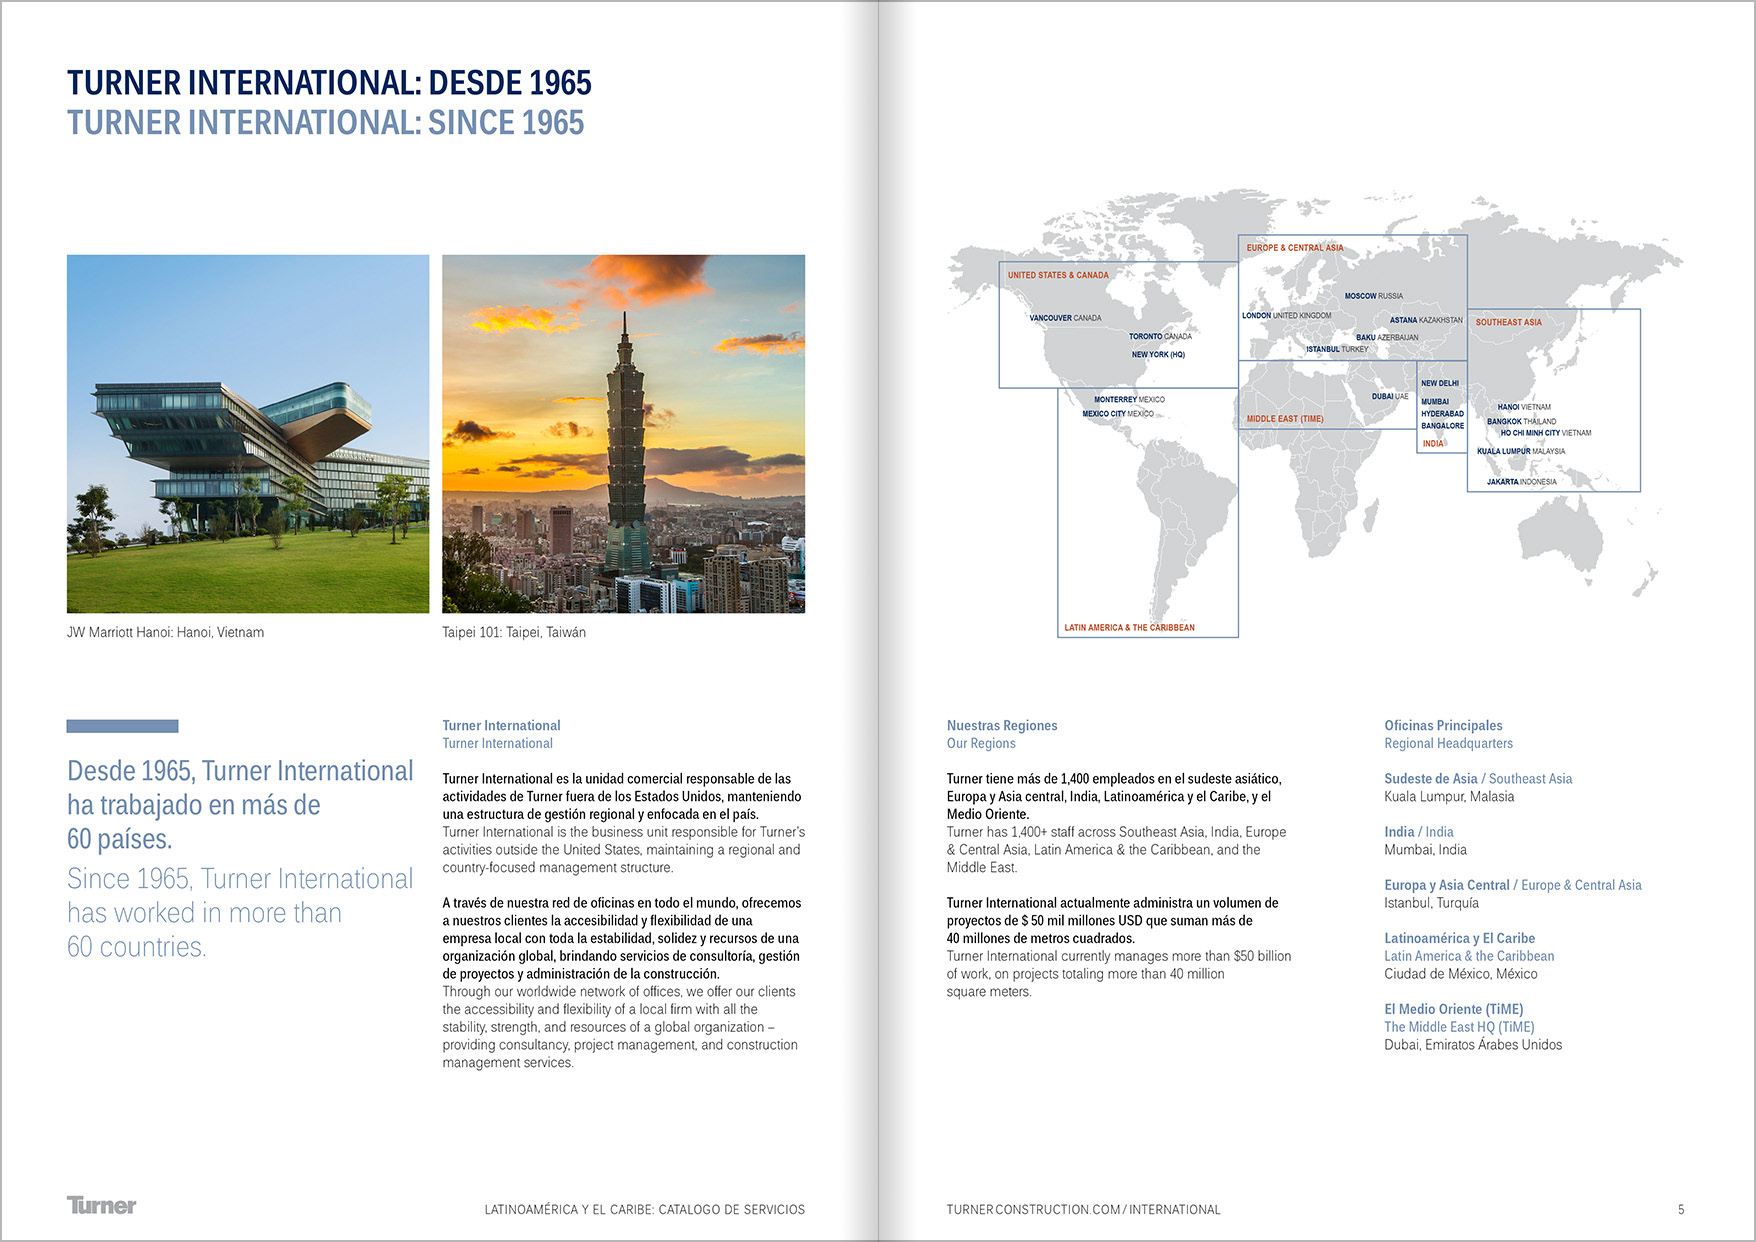Click 'El Medio Oriente (TiME)' entry

(x=1454, y=1009)
